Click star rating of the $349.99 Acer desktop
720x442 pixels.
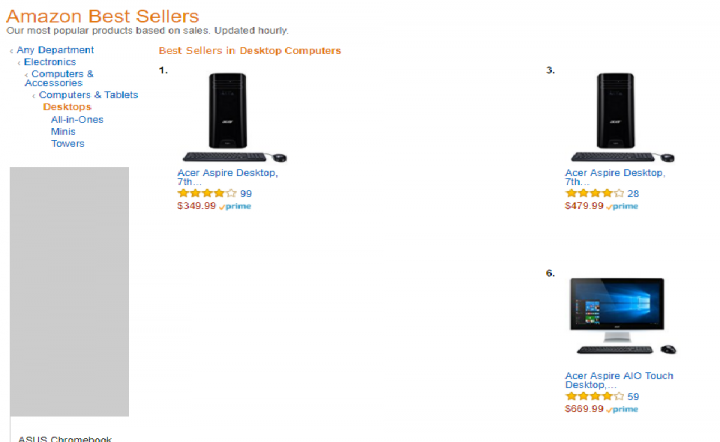point(207,193)
